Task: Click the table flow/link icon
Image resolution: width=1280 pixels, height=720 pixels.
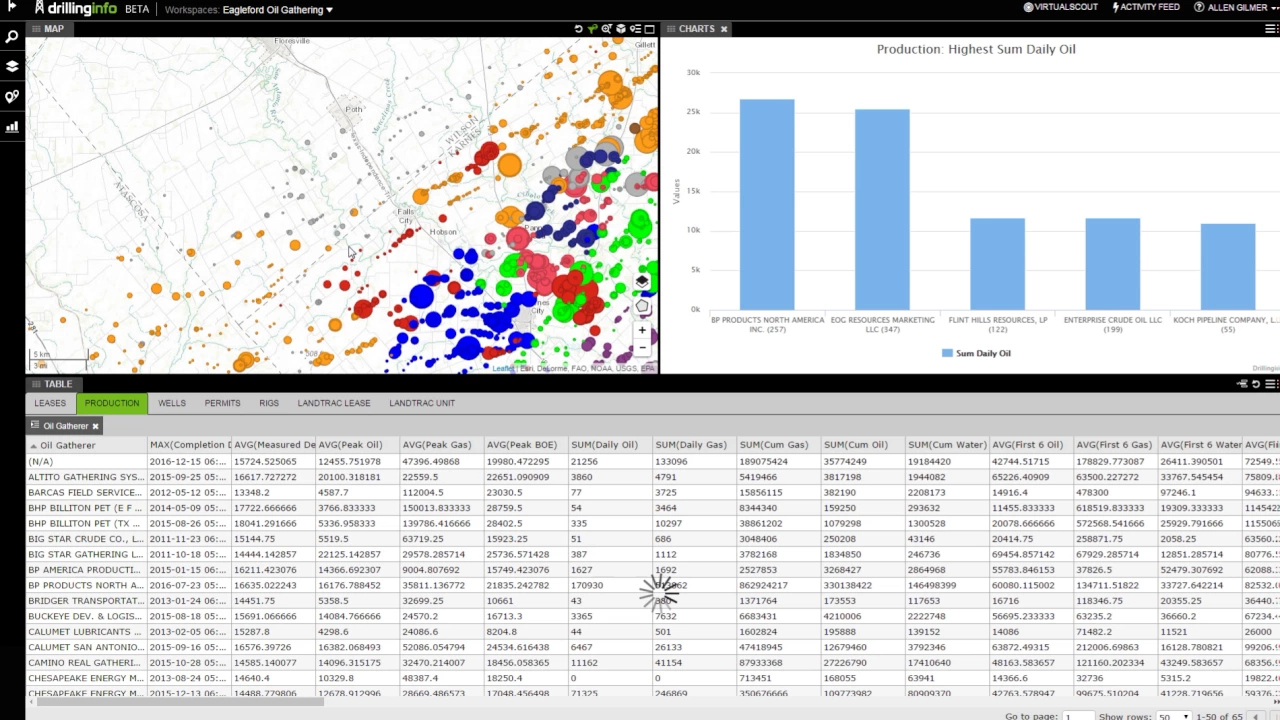Action: pos(1242,384)
